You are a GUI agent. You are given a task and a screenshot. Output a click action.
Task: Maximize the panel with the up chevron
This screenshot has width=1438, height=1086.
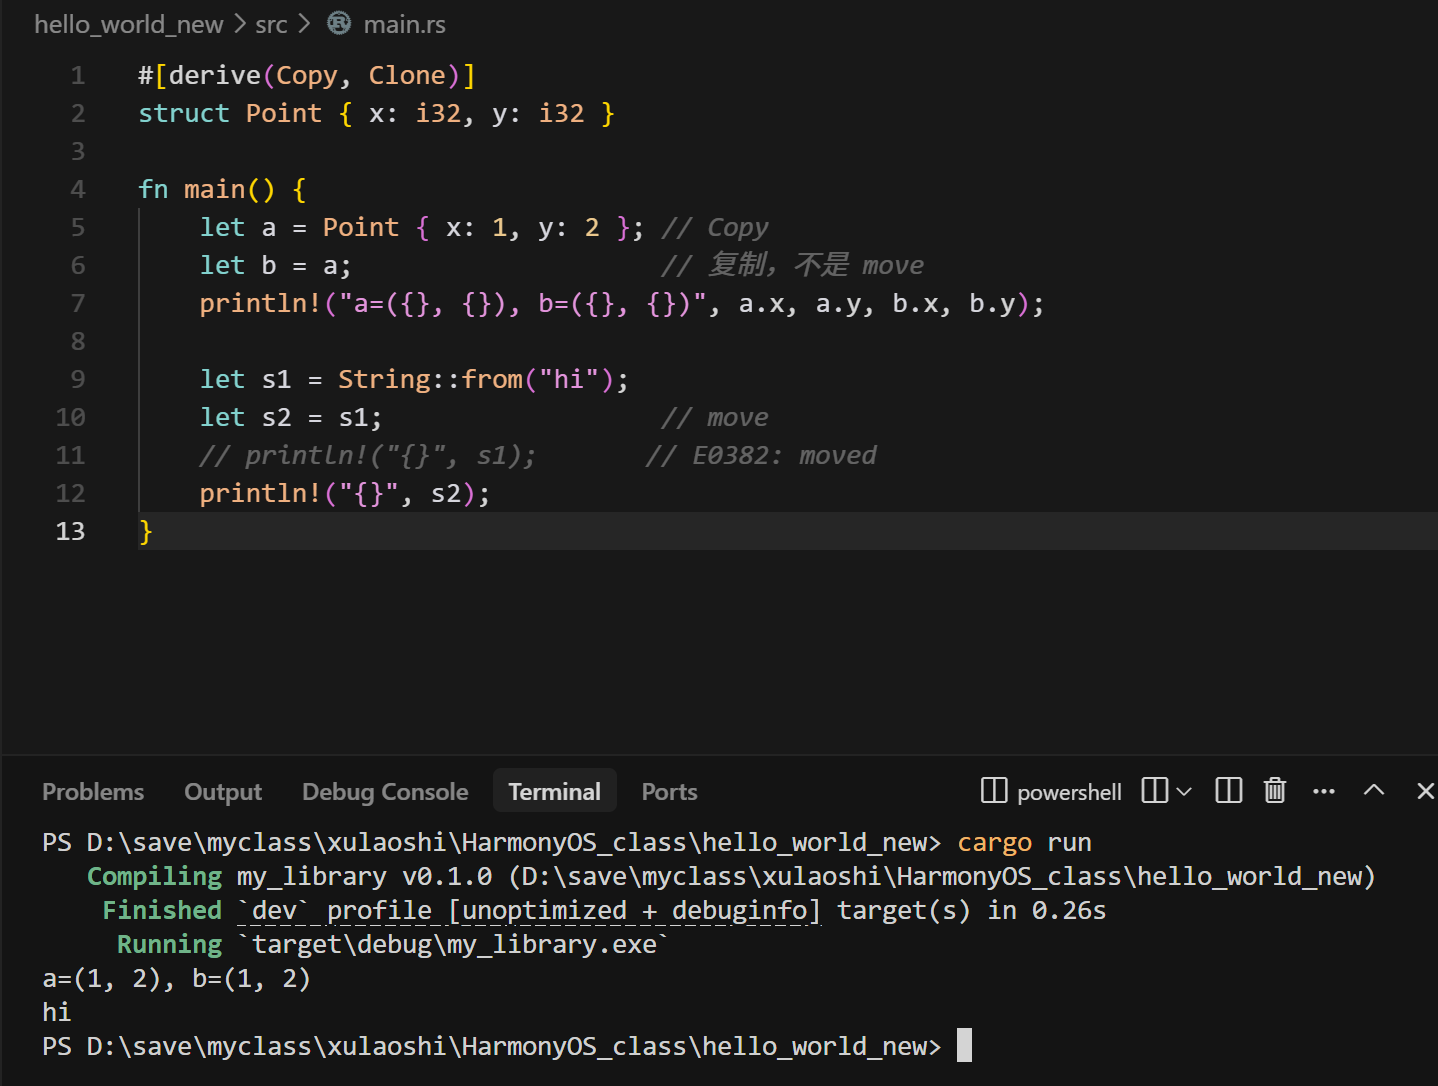coord(1374,790)
